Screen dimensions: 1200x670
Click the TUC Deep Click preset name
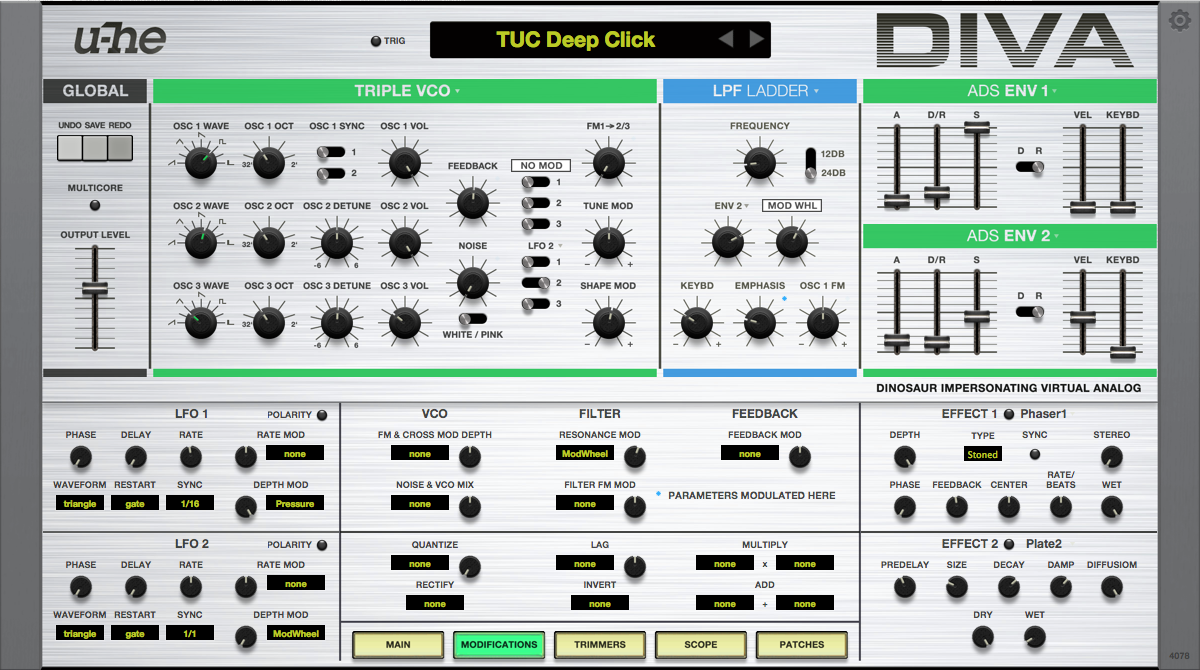click(575, 40)
